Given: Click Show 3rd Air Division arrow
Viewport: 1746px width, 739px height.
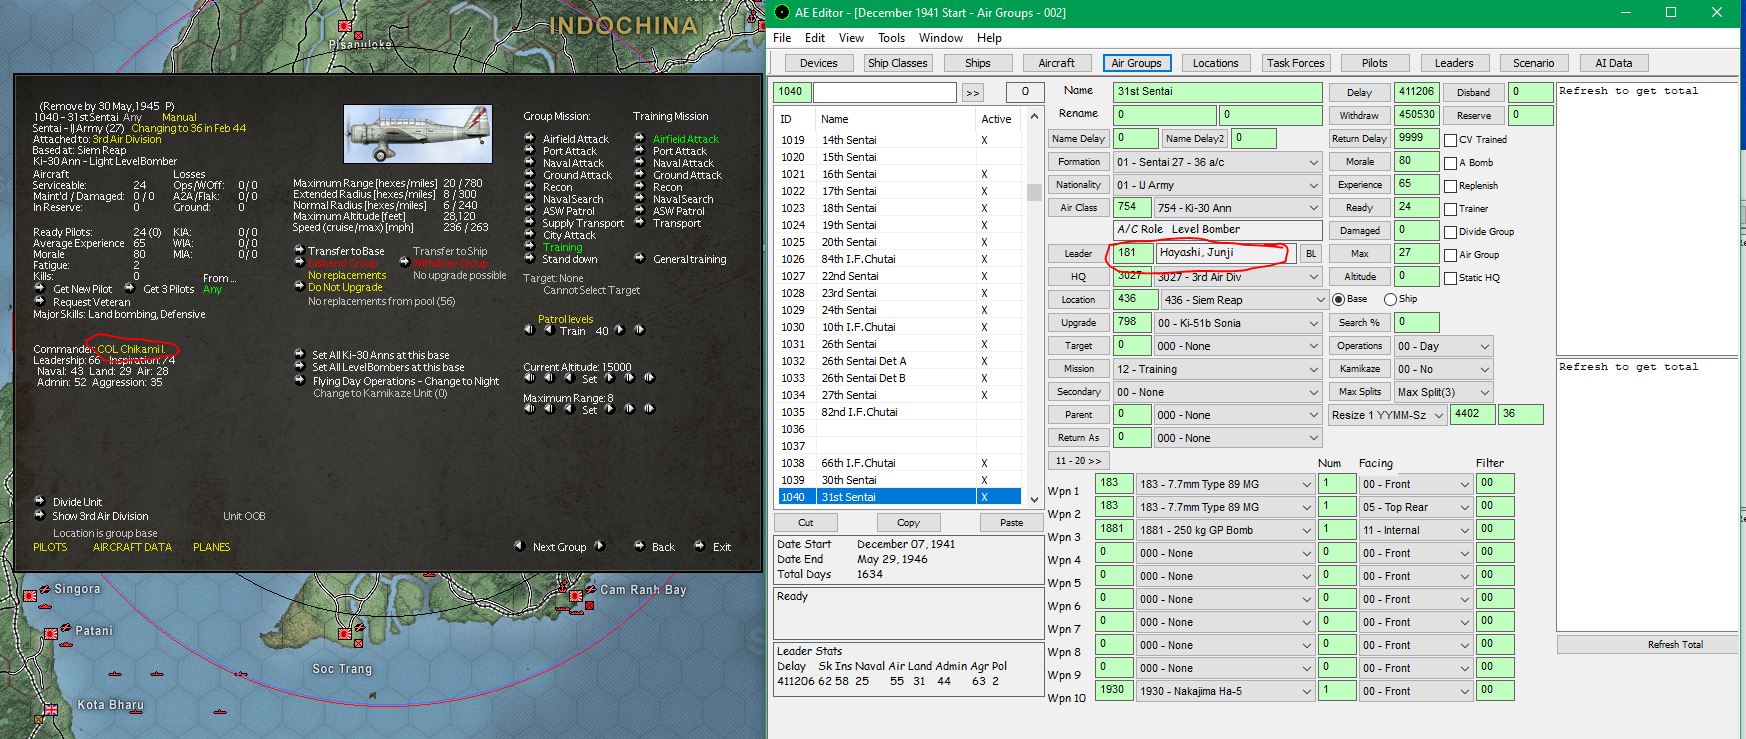Looking at the screenshot, I should [x=40, y=516].
